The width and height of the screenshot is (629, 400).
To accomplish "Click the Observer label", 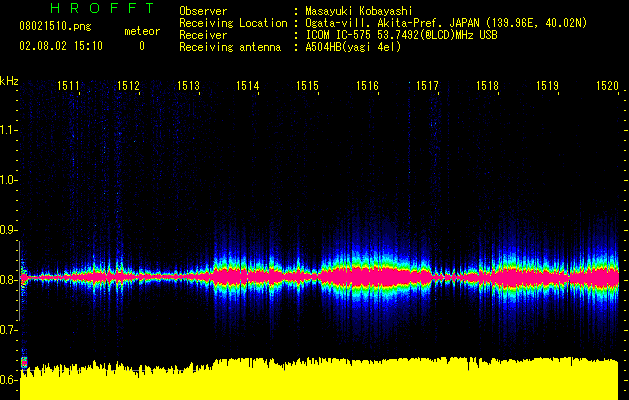I will point(203,11).
